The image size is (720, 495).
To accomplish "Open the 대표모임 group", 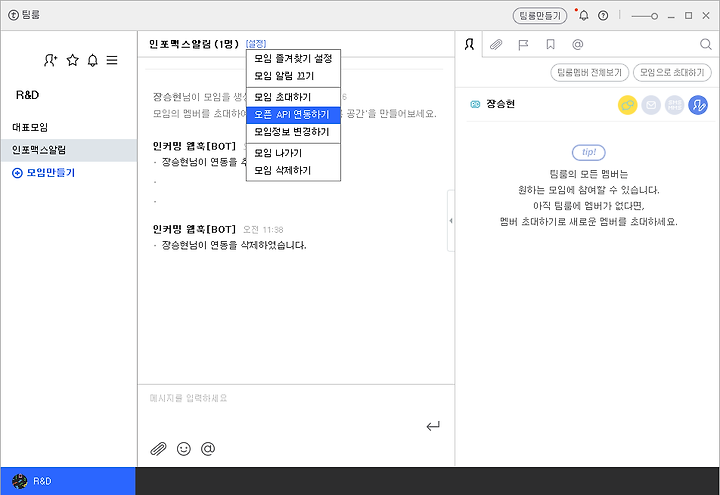I will pyautogui.click(x=69, y=127).
